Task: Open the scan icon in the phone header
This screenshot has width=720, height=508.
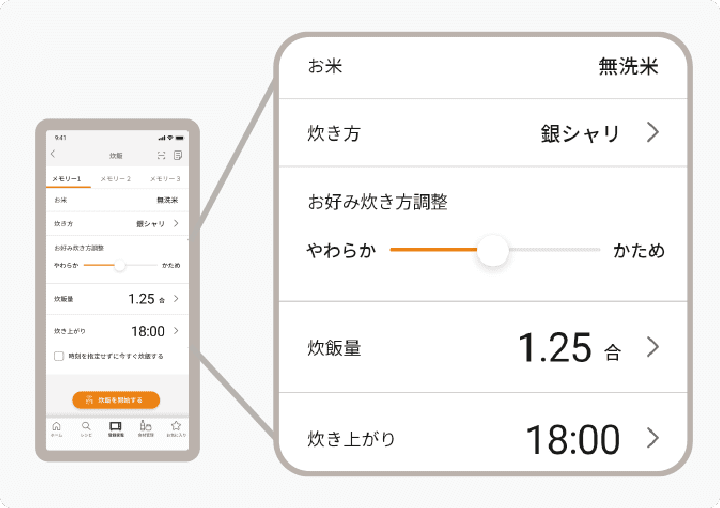Action: pyautogui.click(x=161, y=156)
